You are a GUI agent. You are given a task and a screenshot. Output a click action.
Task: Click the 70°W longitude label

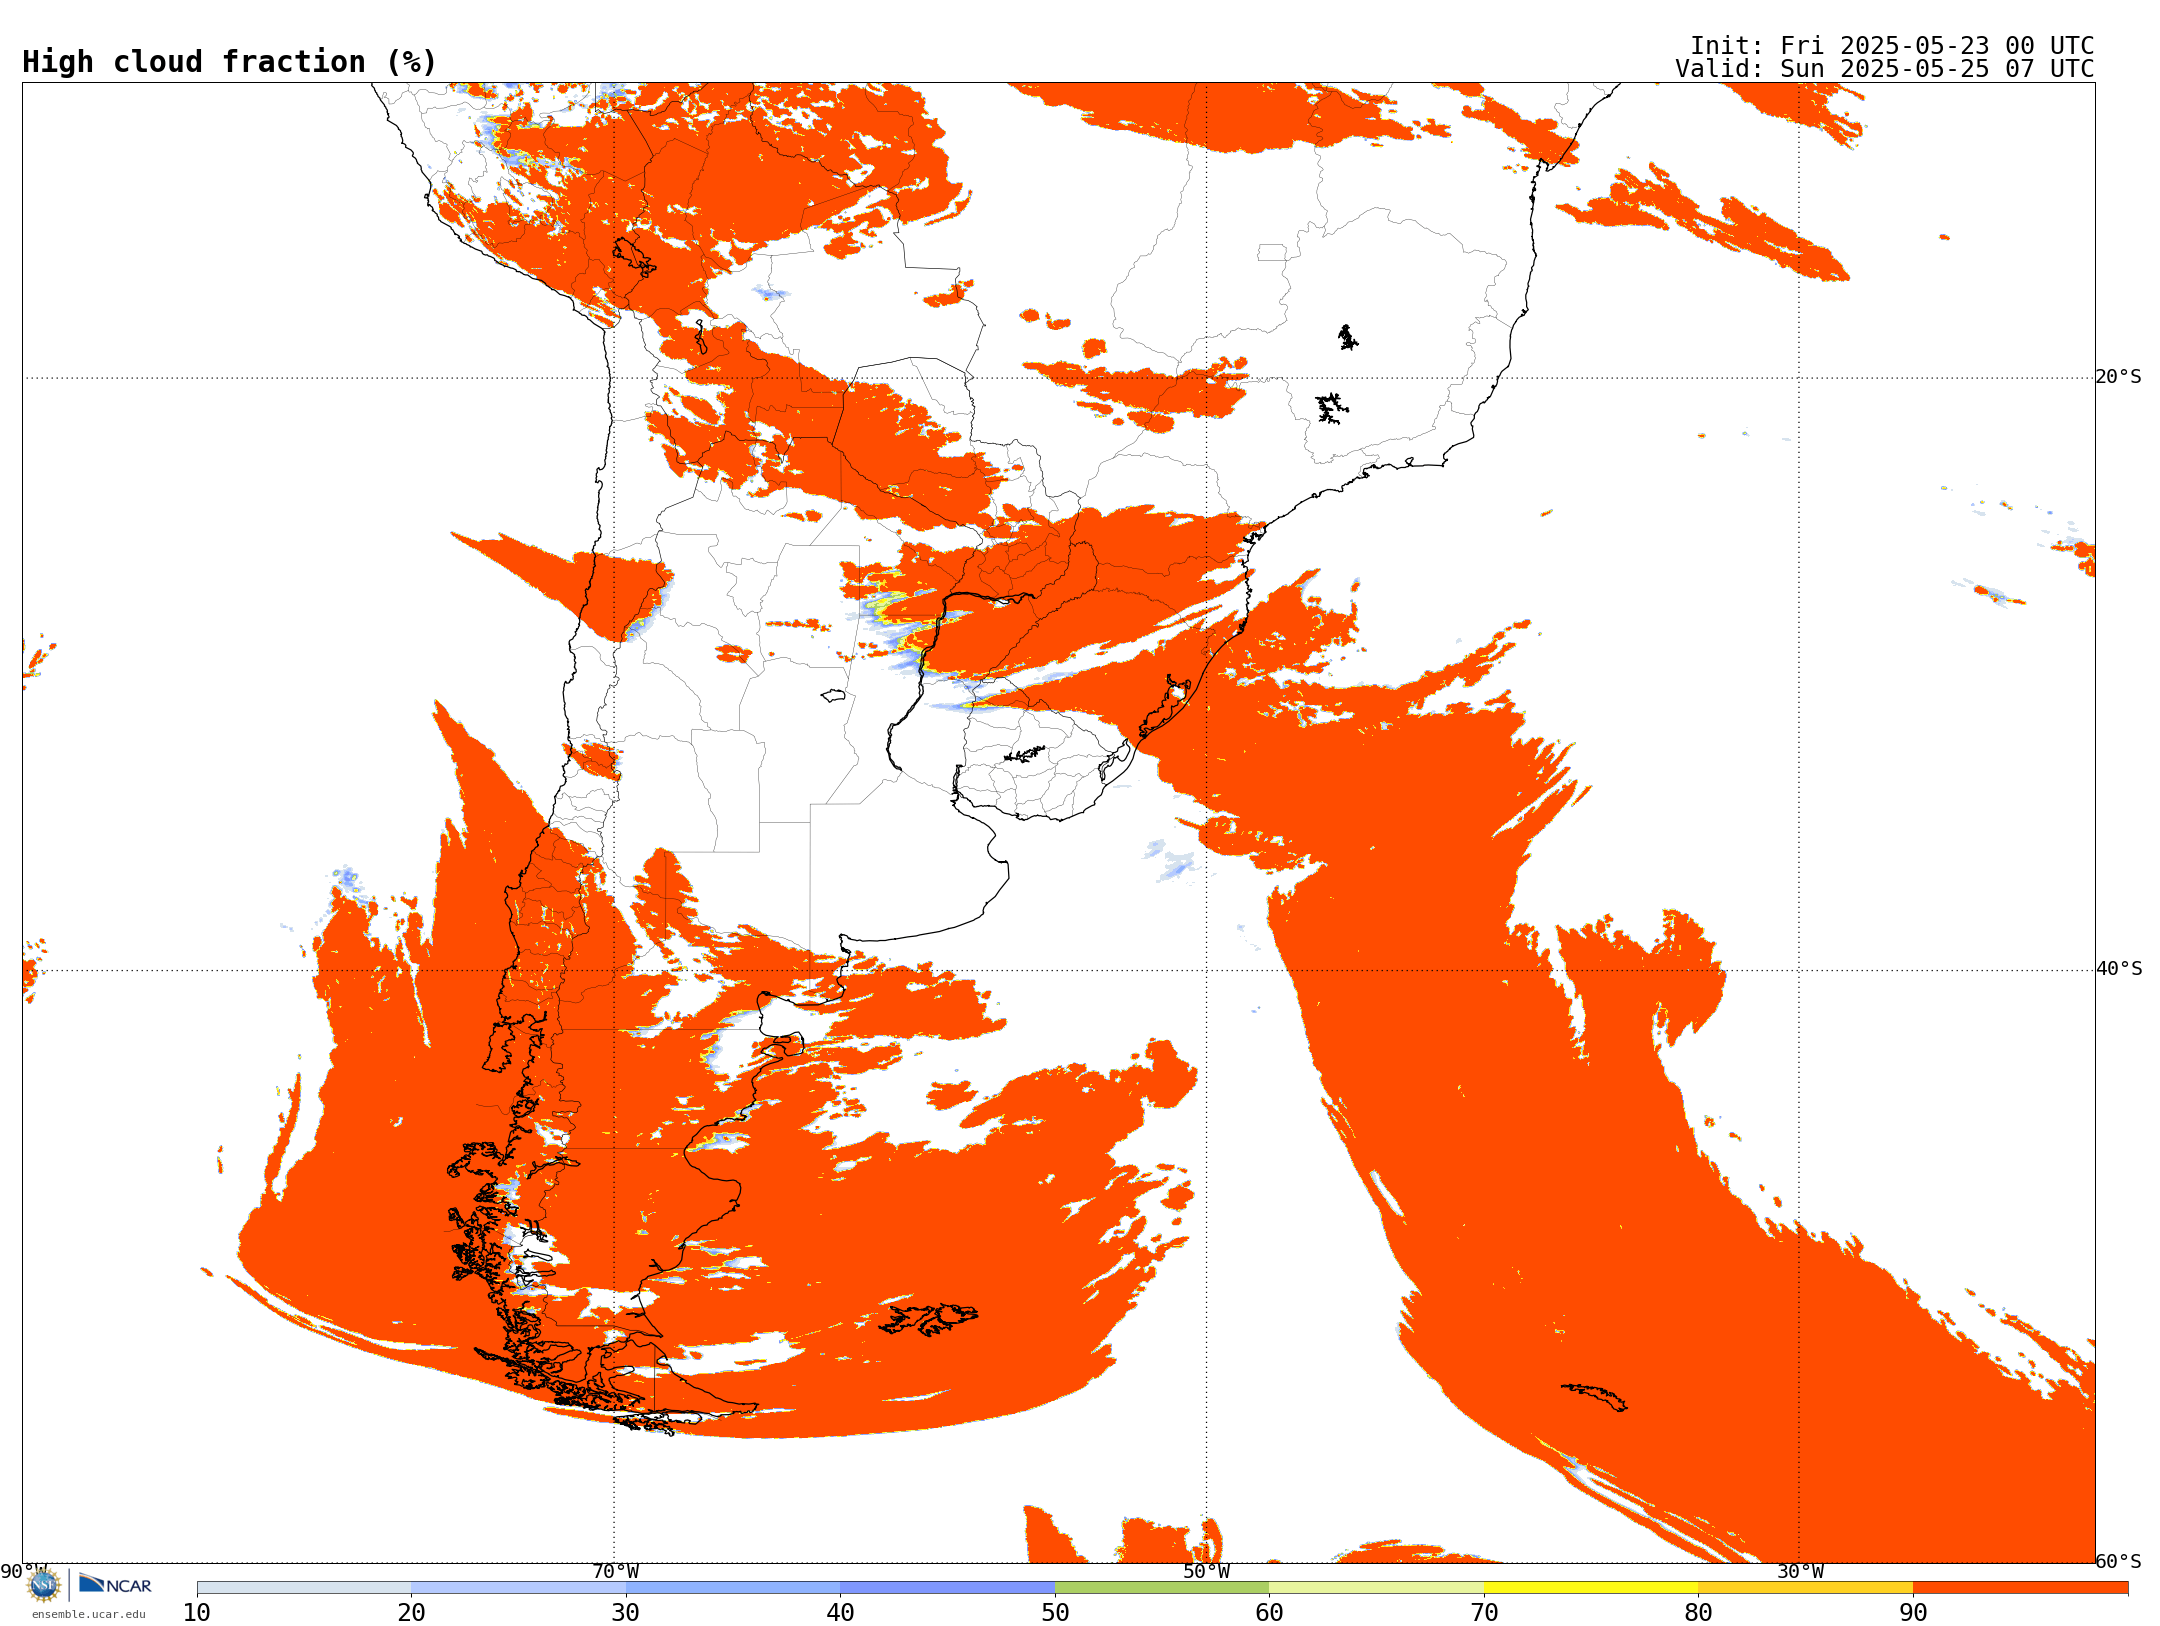(615, 1572)
